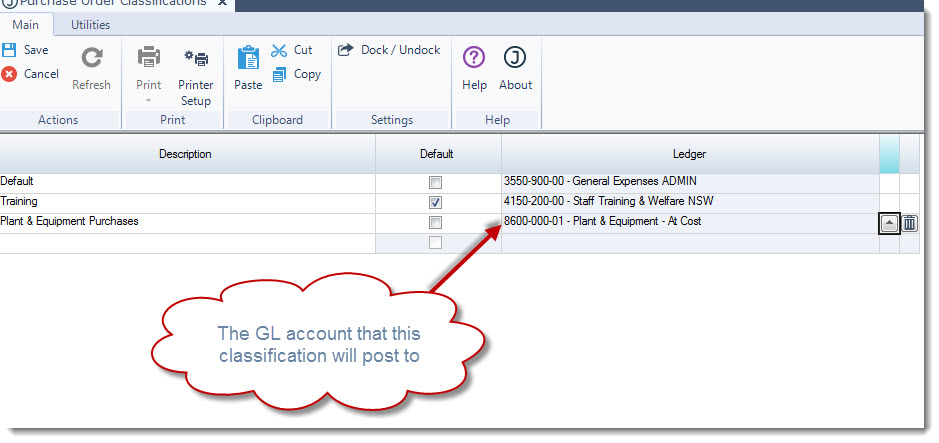Switch to the Utilities tab
The height and width of the screenshot is (443, 939).
(x=90, y=25)
